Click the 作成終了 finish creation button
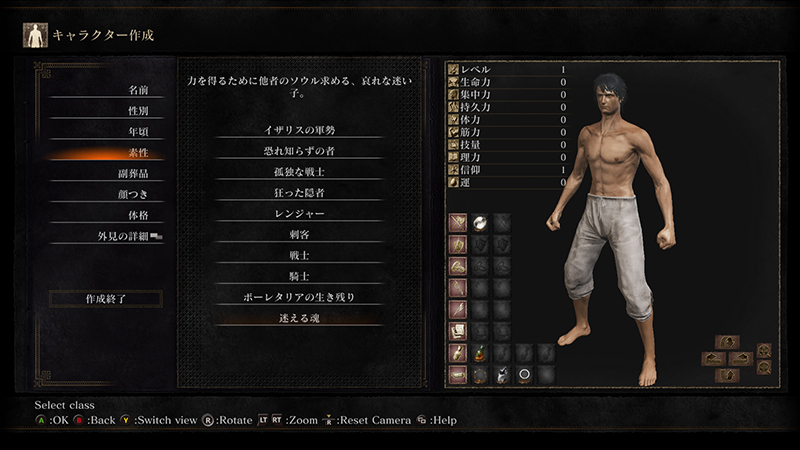800x450 pixels. click(106, 299)
